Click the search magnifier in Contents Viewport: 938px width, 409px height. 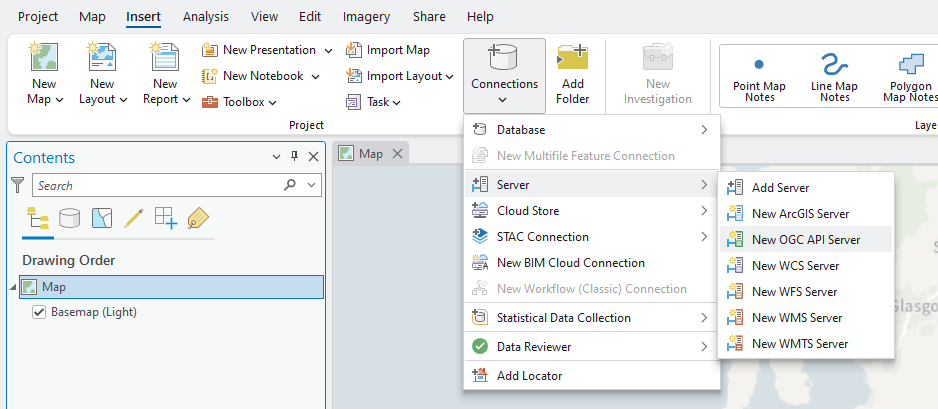click(x=290, y=185)
